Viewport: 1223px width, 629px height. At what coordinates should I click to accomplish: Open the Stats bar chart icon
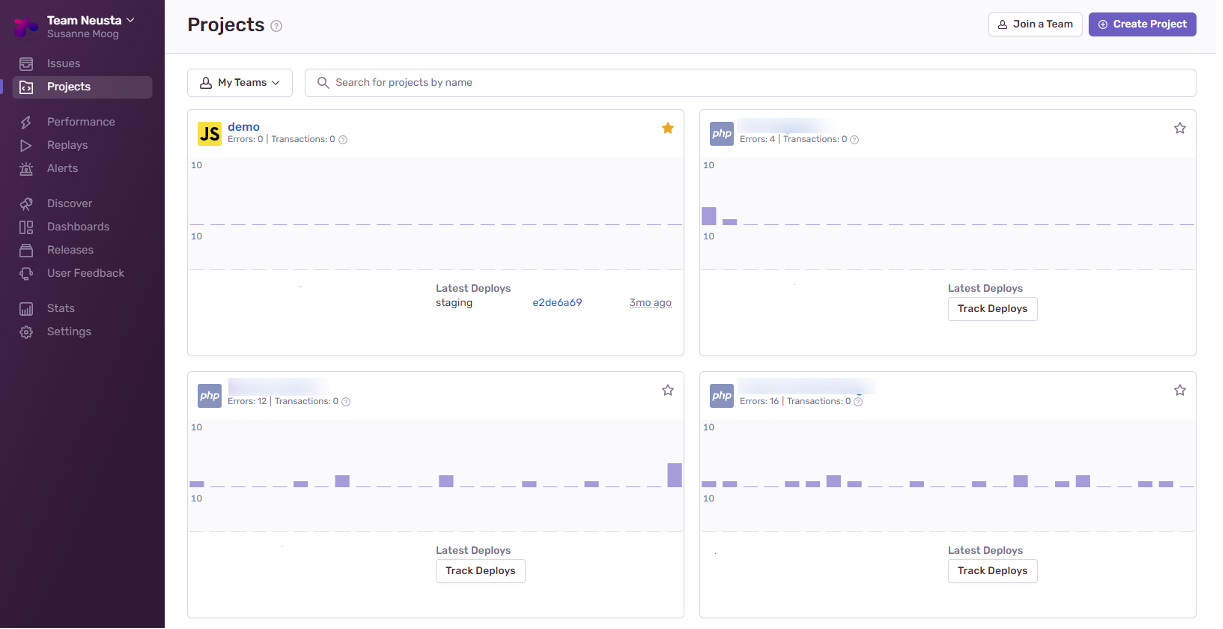pos(26,309)
